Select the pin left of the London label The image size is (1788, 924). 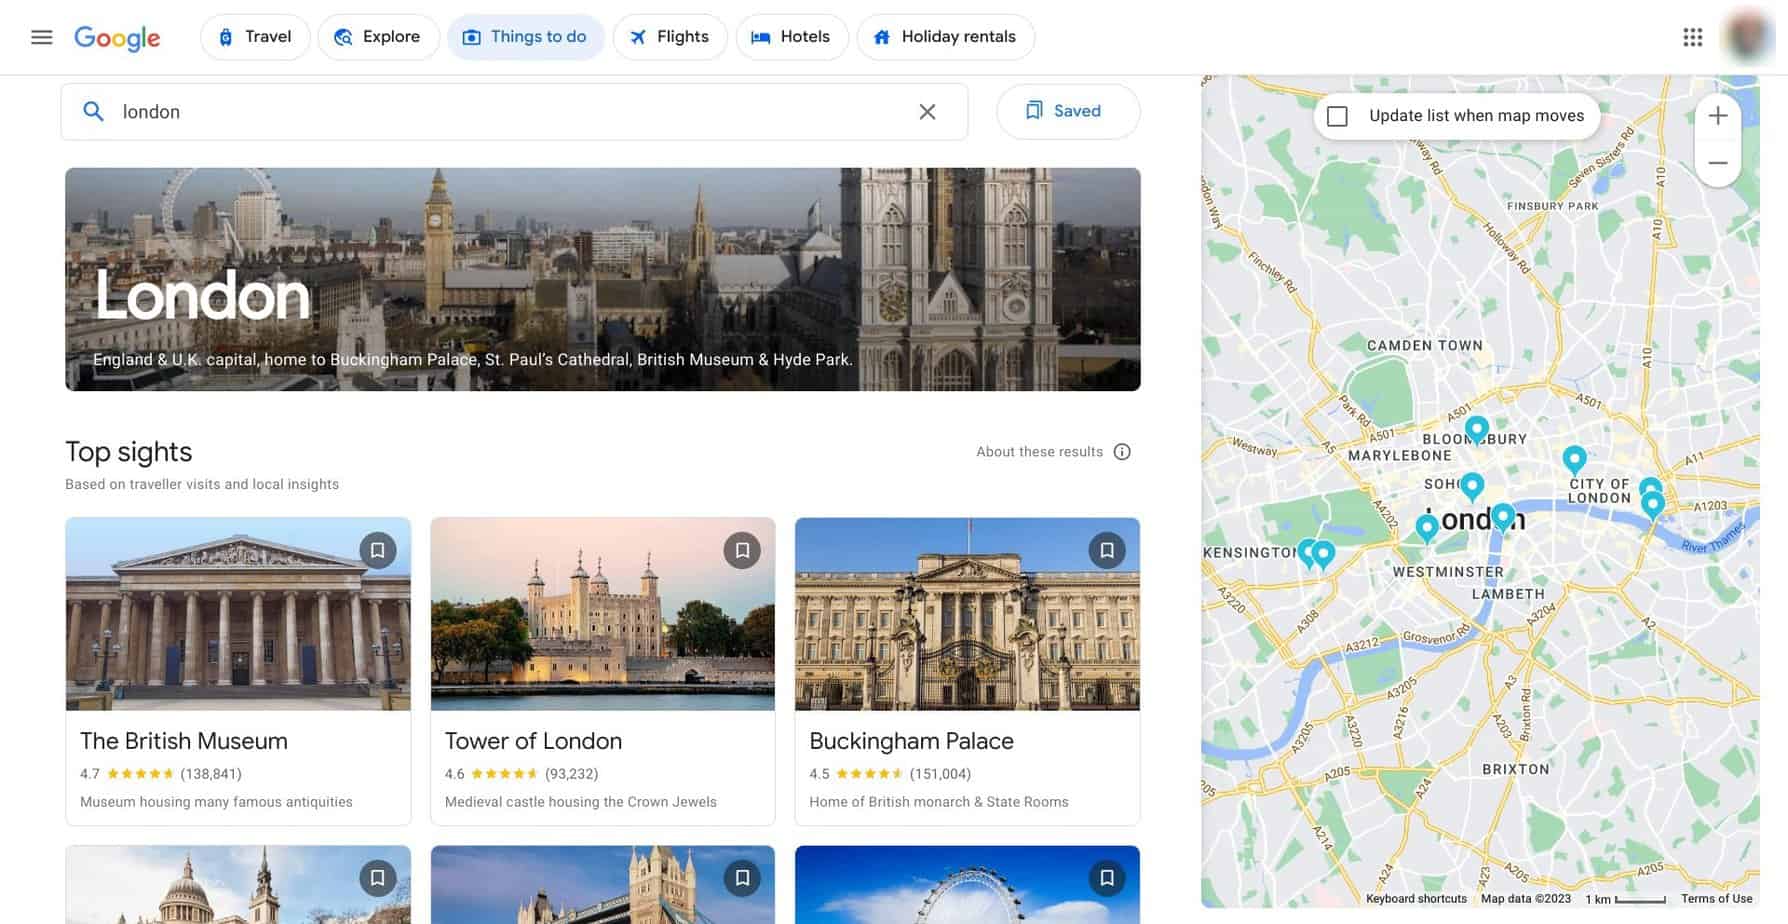pos(1427,527)
